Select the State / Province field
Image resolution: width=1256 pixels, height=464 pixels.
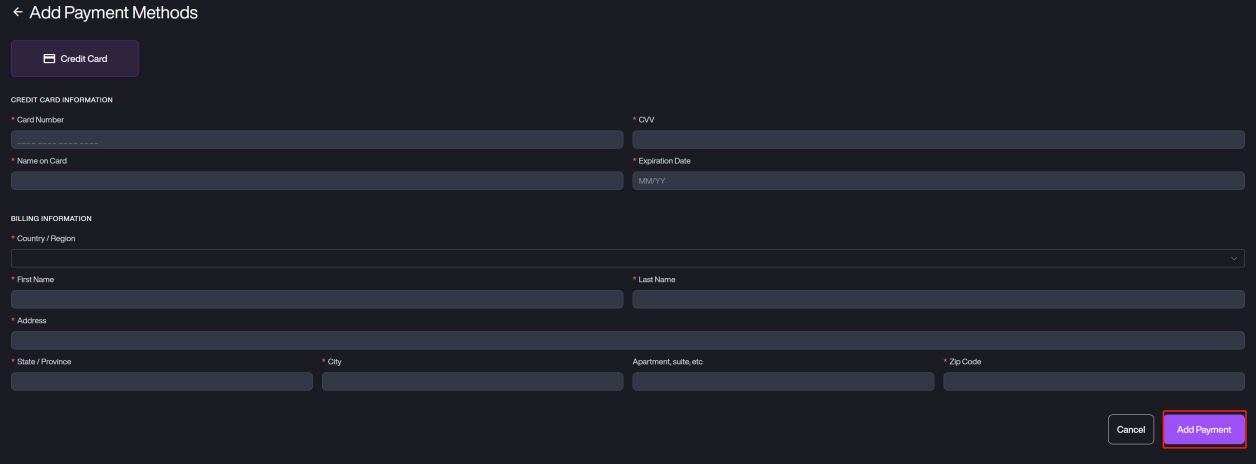pos(162,381)
